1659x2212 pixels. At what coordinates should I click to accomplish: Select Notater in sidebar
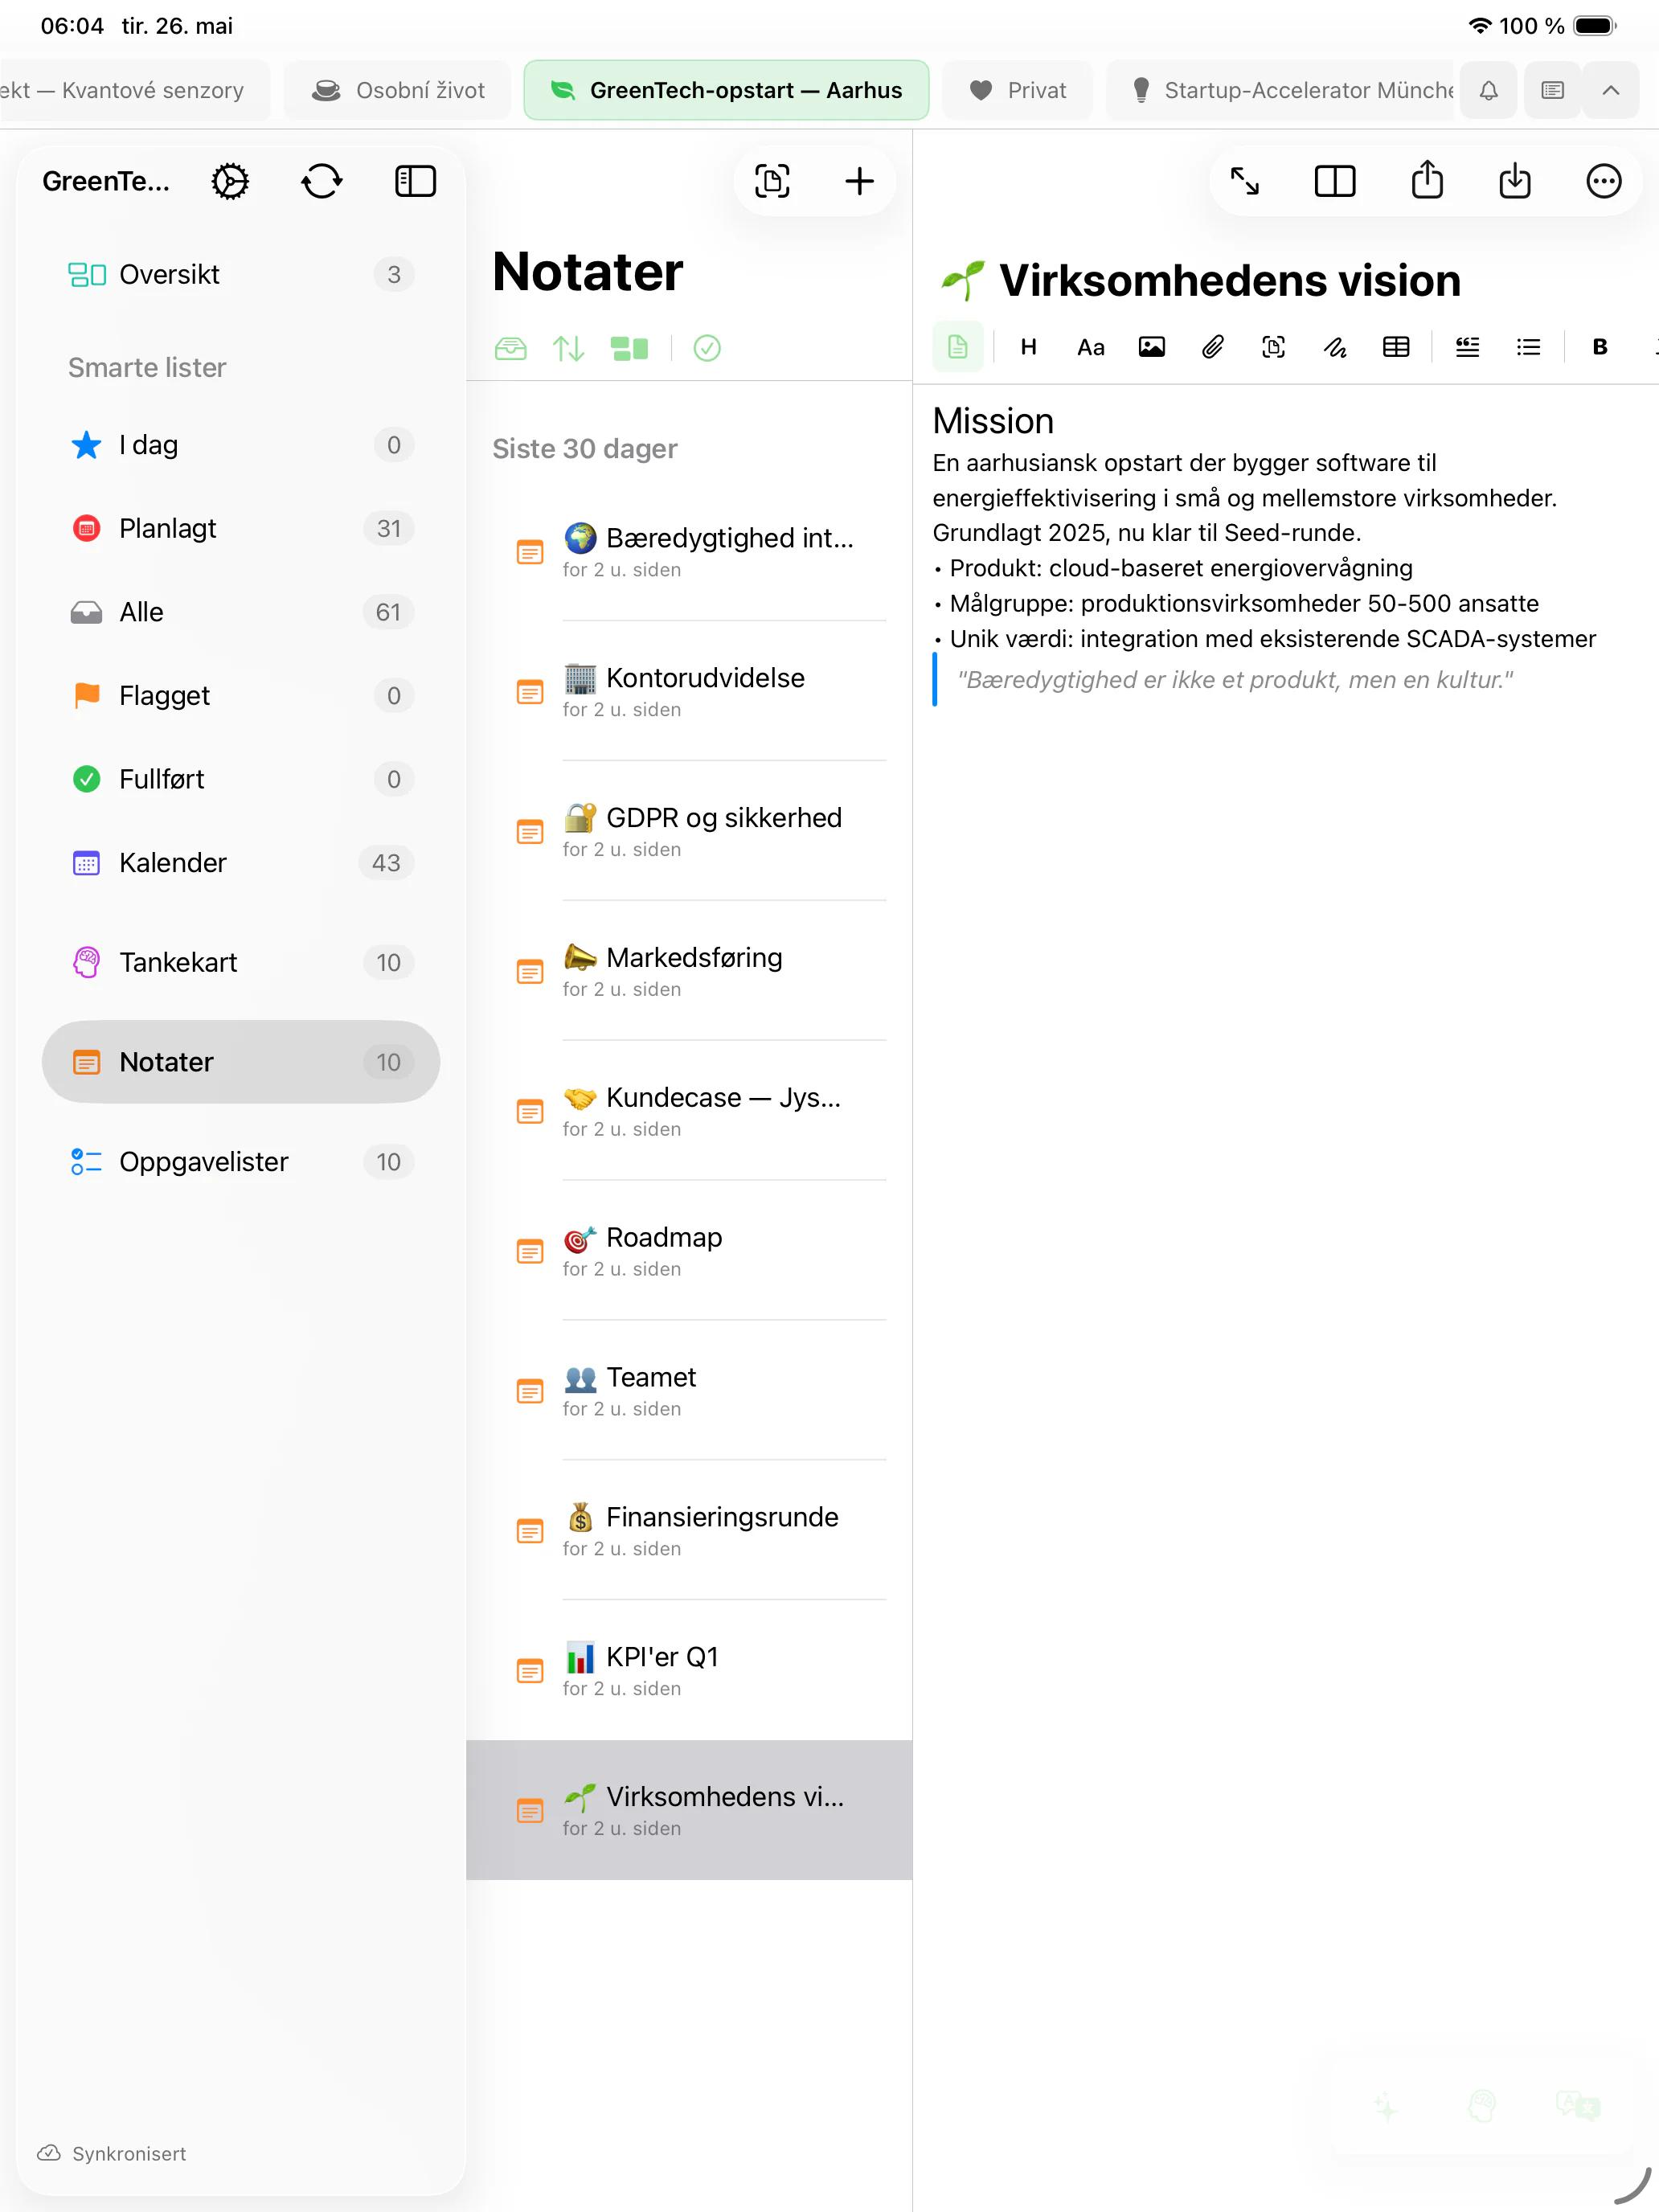click(x=241, y=1062)
